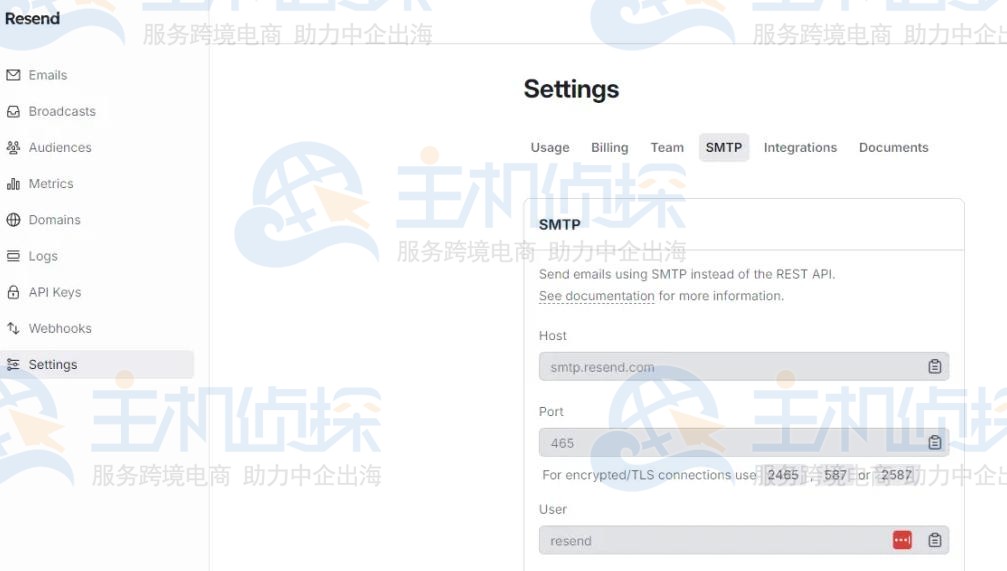Click the Settings page heading

point(571,89)
